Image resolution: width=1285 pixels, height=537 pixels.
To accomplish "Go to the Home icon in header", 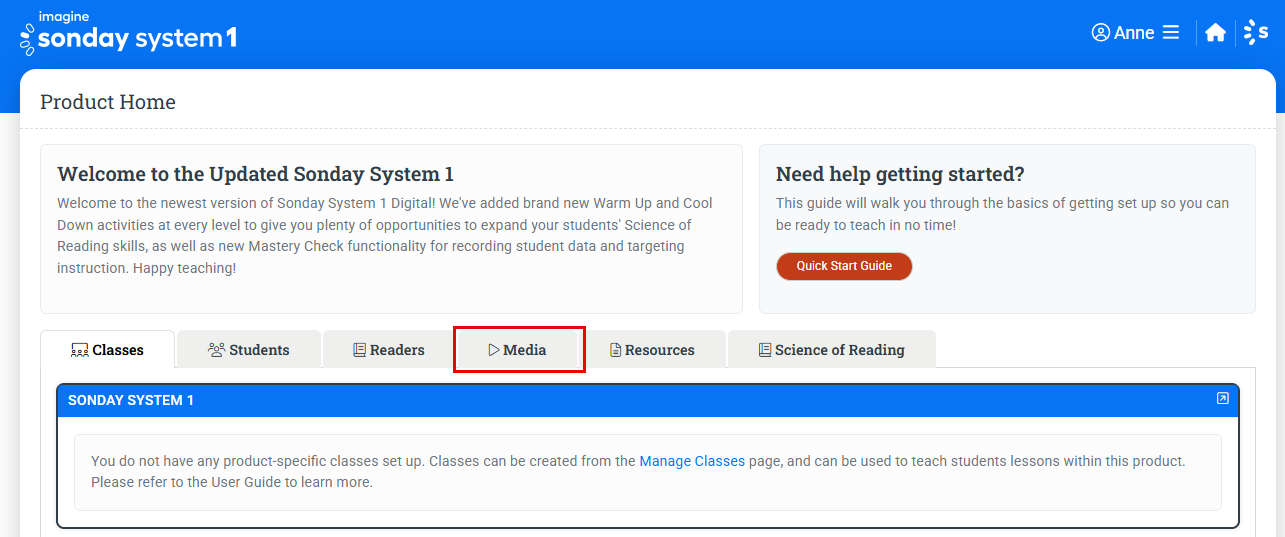I will (x=1215, y=33).
